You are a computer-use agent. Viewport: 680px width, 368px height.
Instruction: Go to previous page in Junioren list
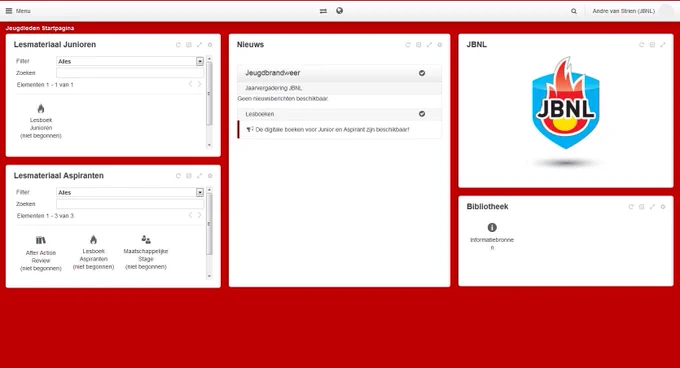pos(190,84)
